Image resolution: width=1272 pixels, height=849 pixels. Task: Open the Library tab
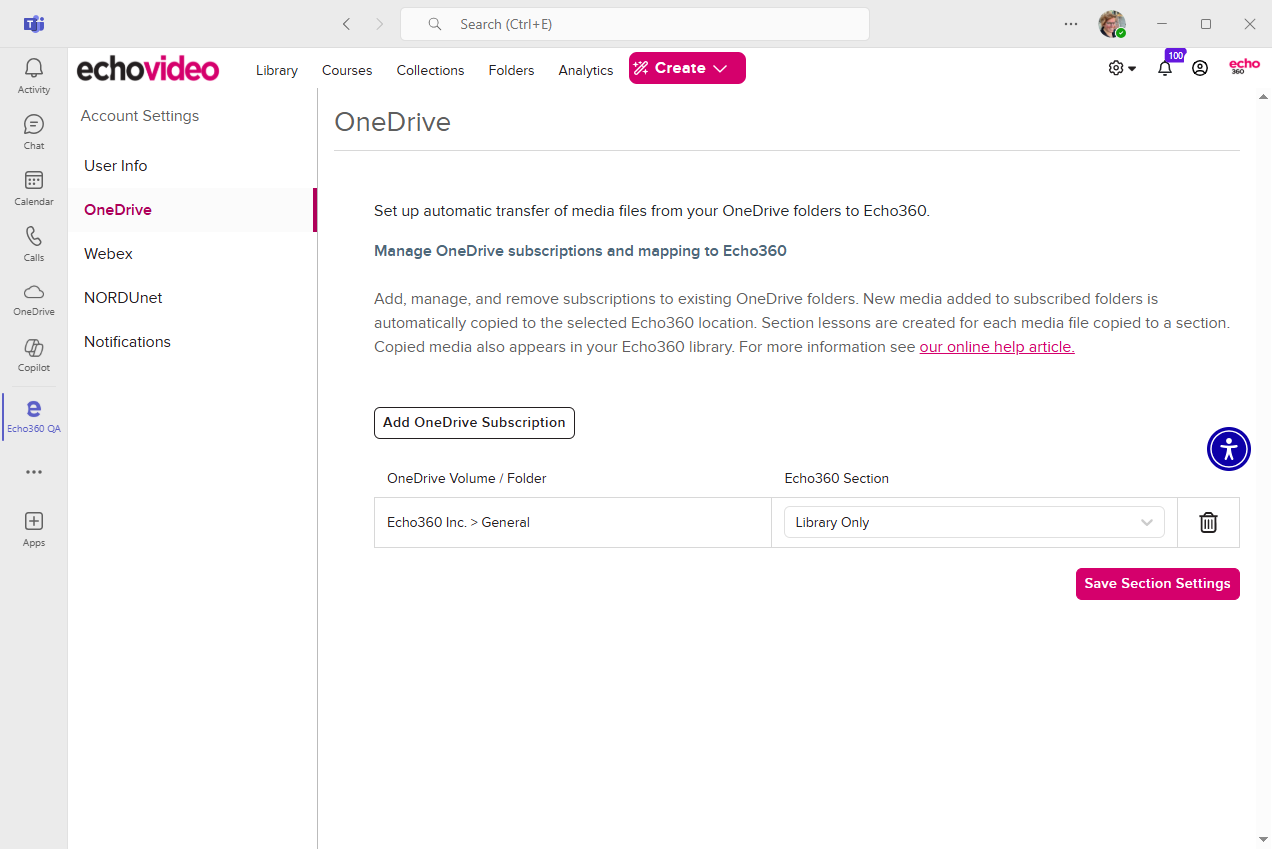[277, 70]
